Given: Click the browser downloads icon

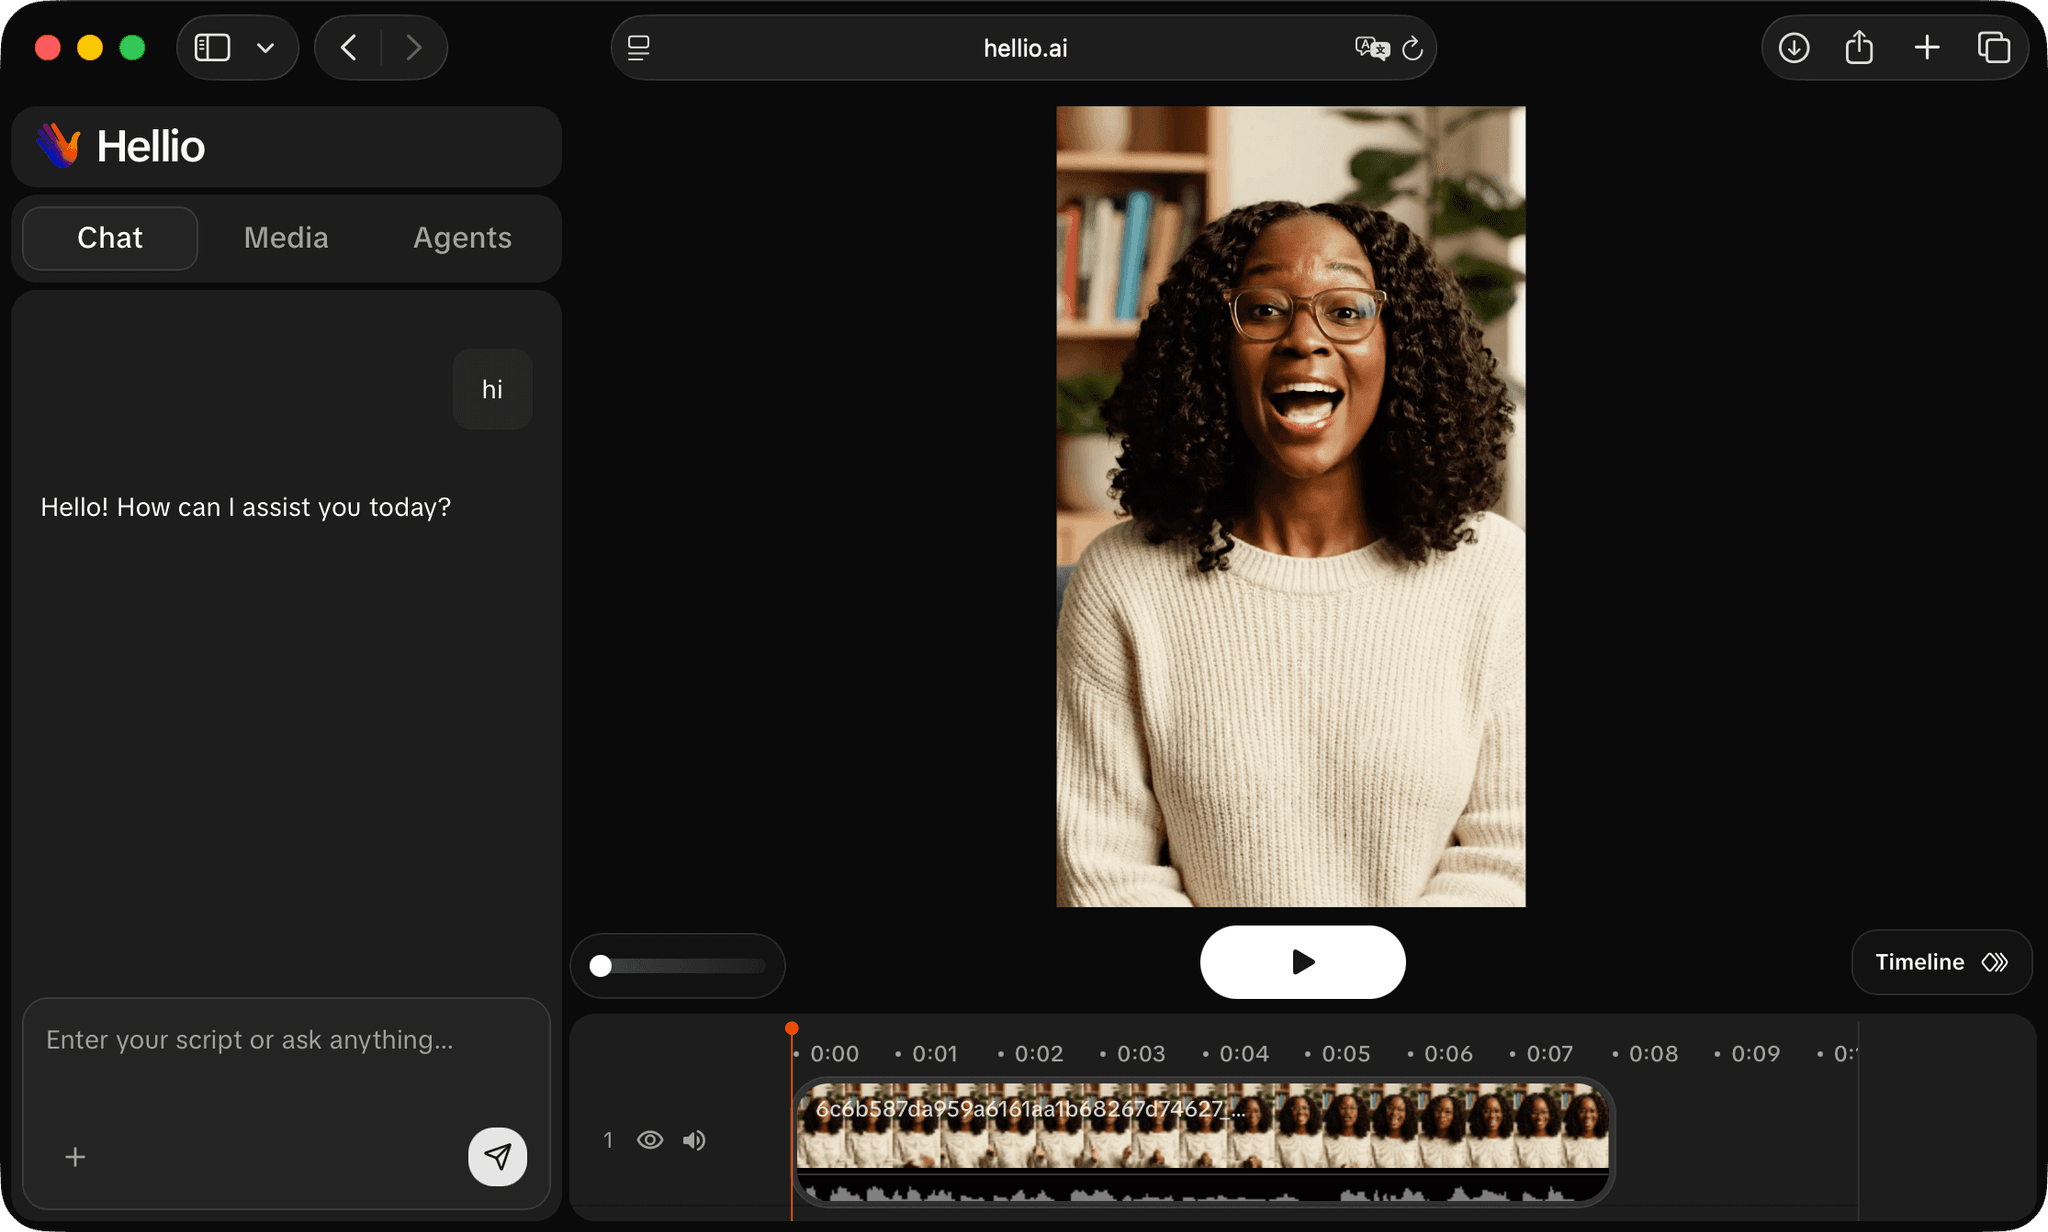Looking at the screenshot, I should pyautogui.click(x=1794, y=48).
